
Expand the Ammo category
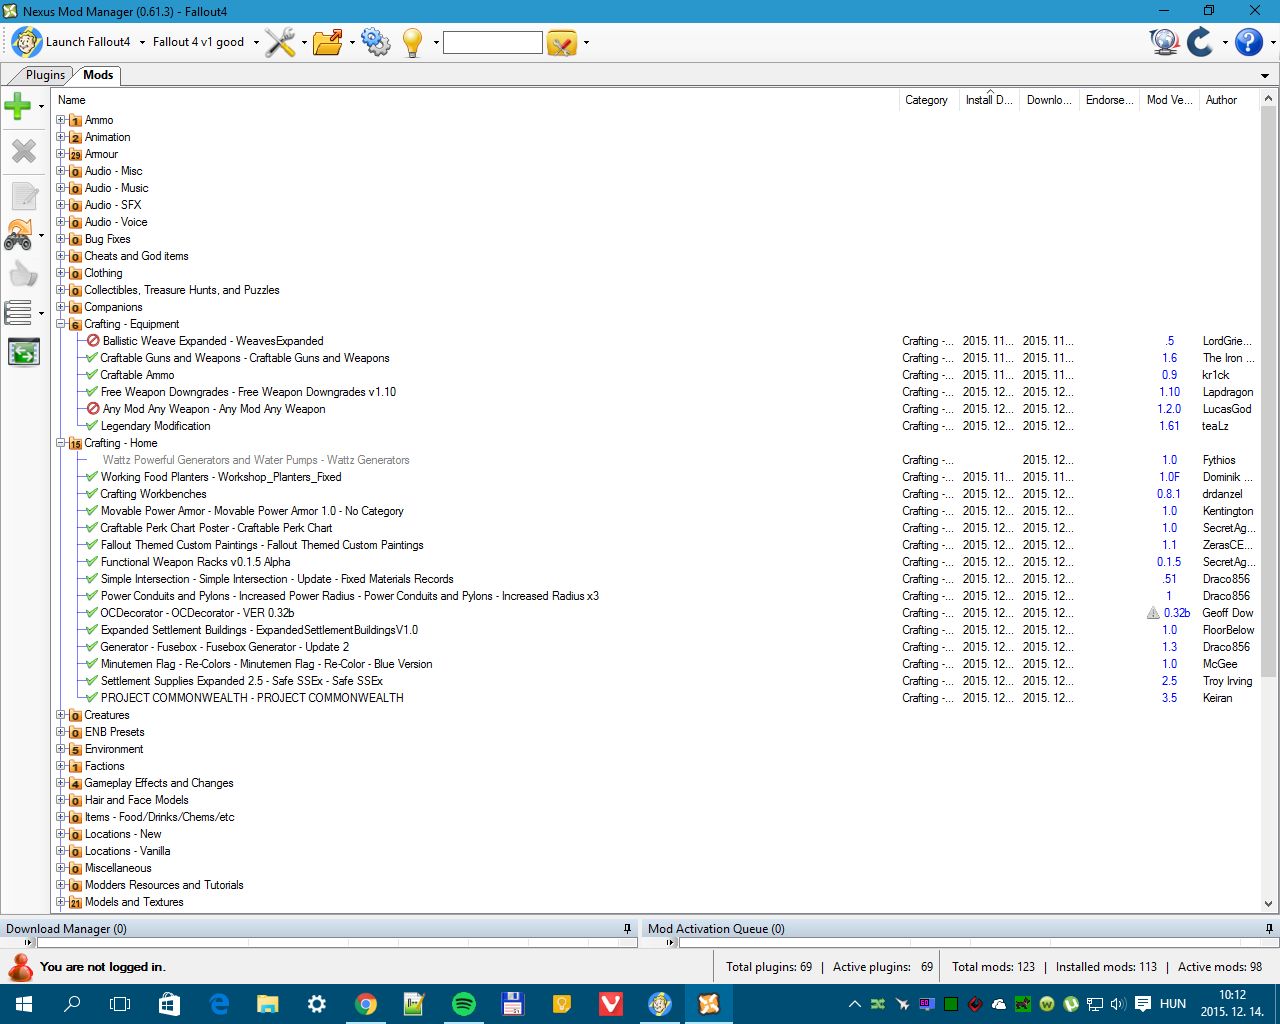(61, 120)
